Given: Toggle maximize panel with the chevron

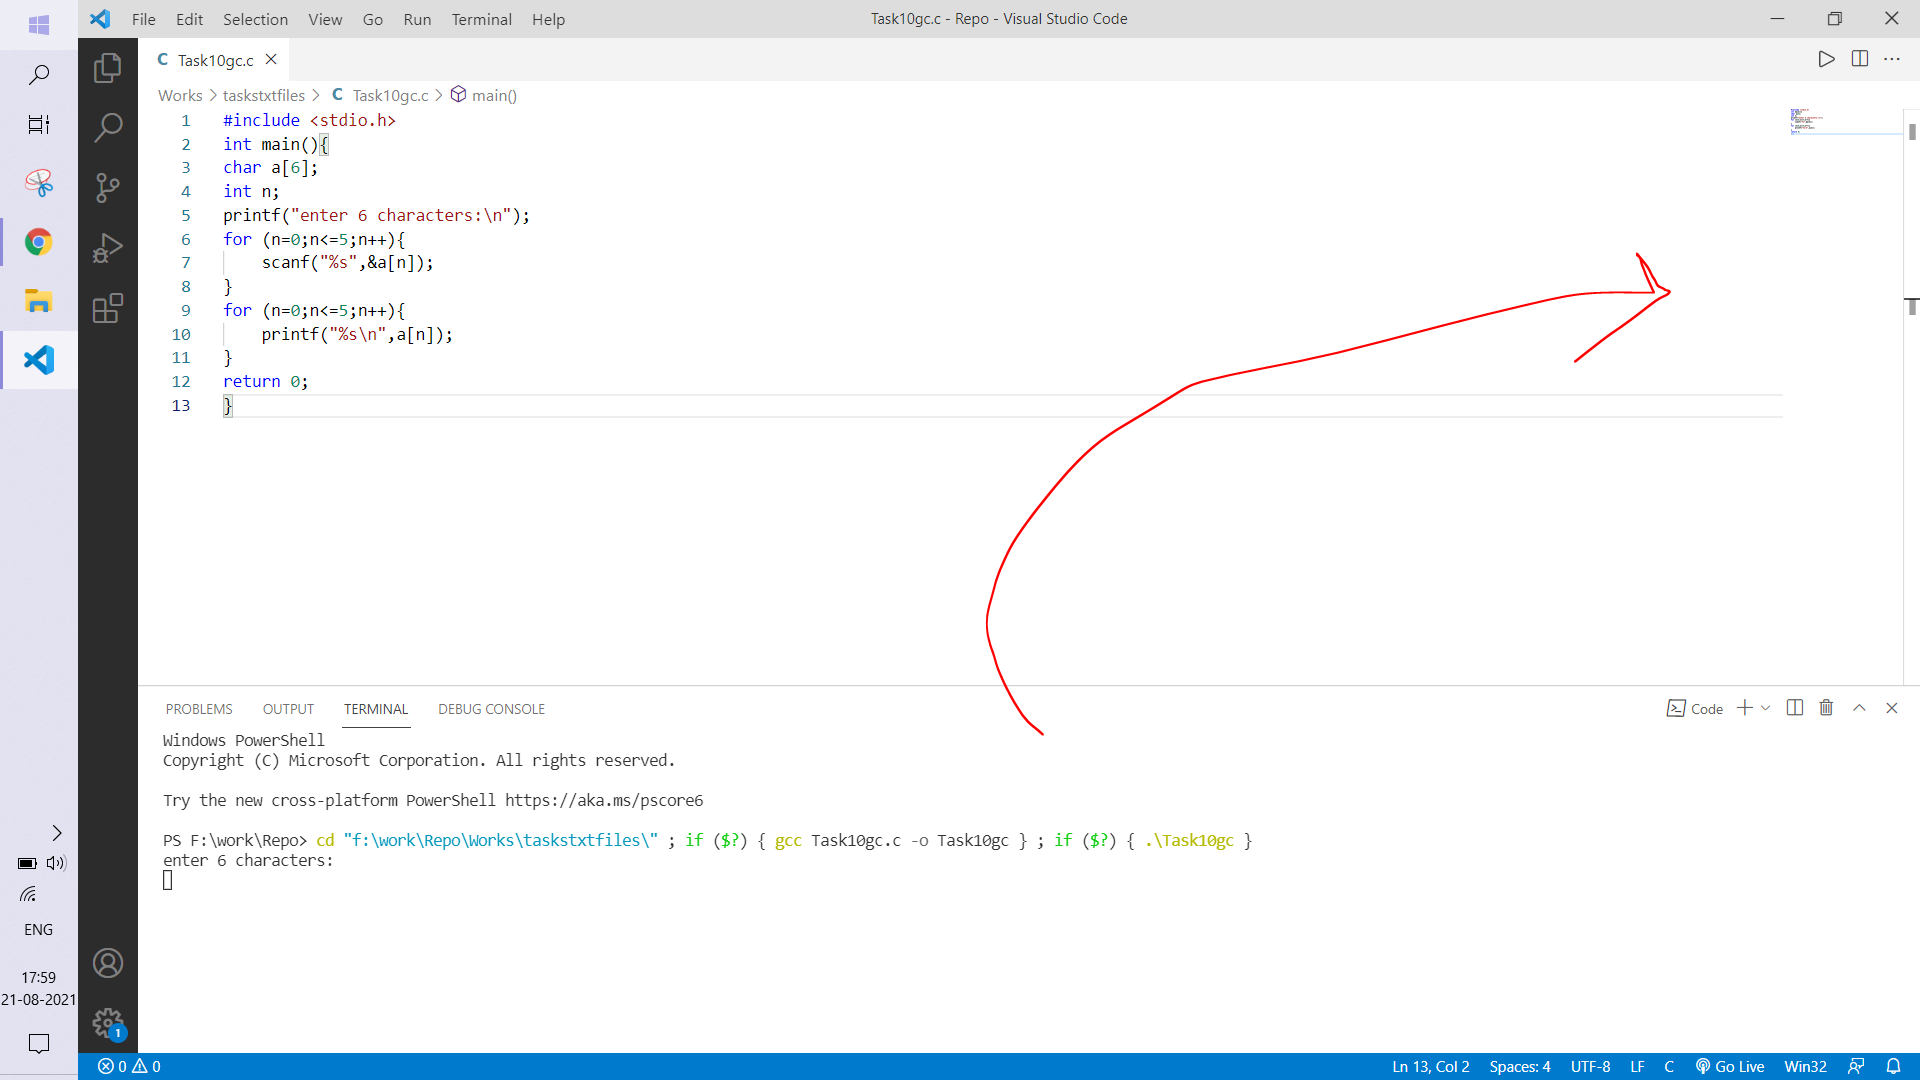Looking at the screenshot, I should [1859, 708].
